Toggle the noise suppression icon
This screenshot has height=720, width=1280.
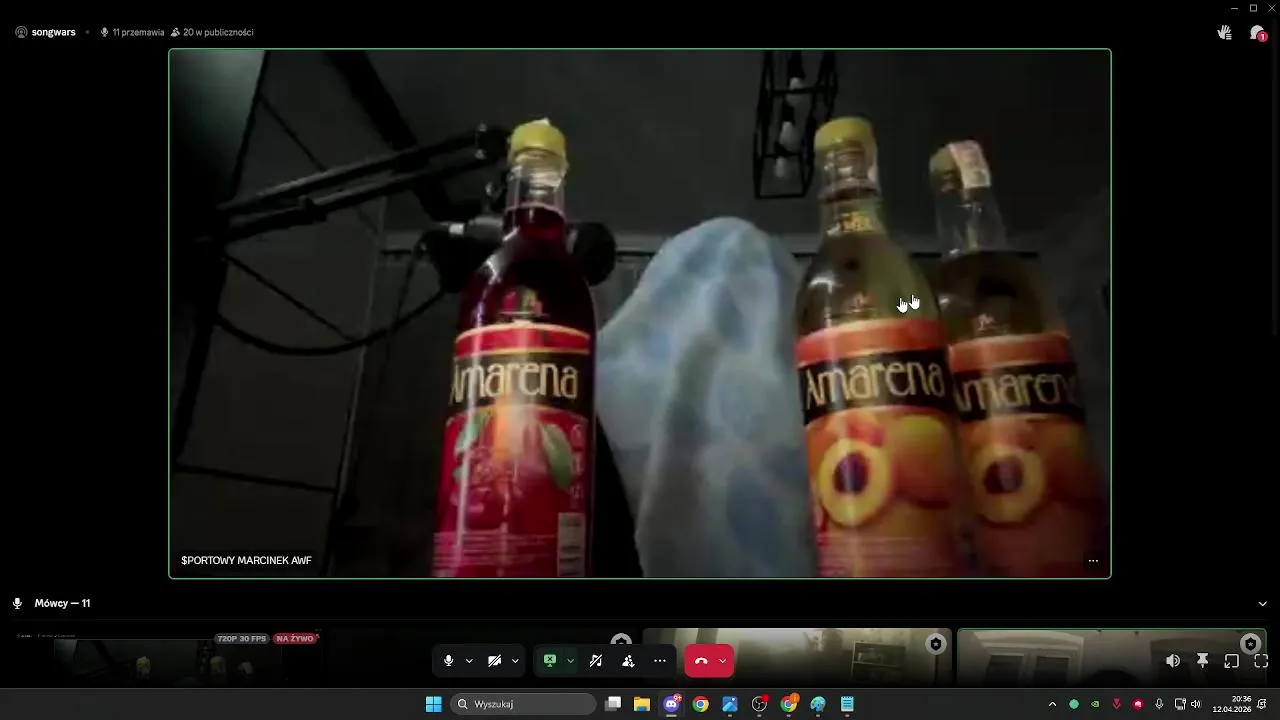pyautogui.click(x=596, y=661)
